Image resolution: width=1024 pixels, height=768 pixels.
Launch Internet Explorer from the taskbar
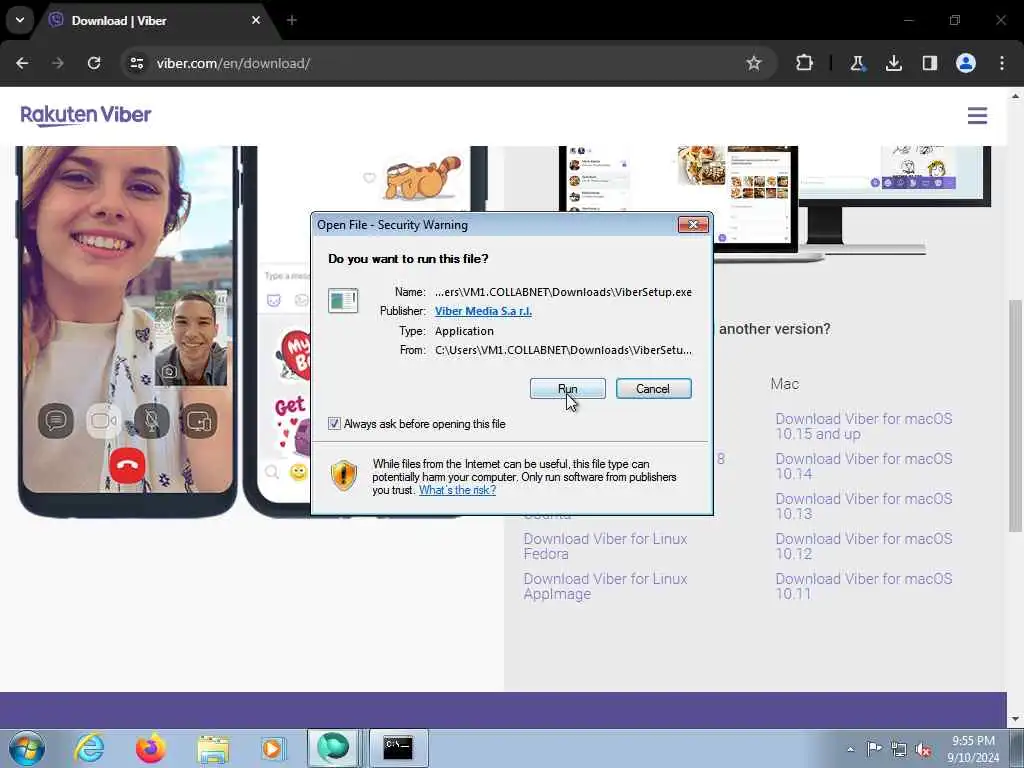tap(89, 748)
